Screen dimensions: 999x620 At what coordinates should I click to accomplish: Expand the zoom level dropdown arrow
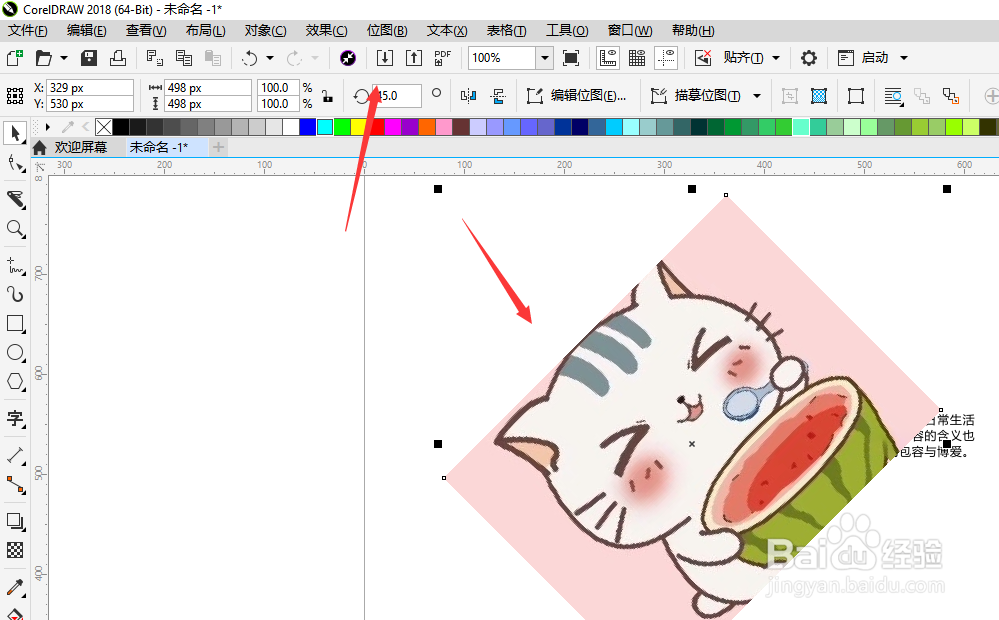[544, 58]
